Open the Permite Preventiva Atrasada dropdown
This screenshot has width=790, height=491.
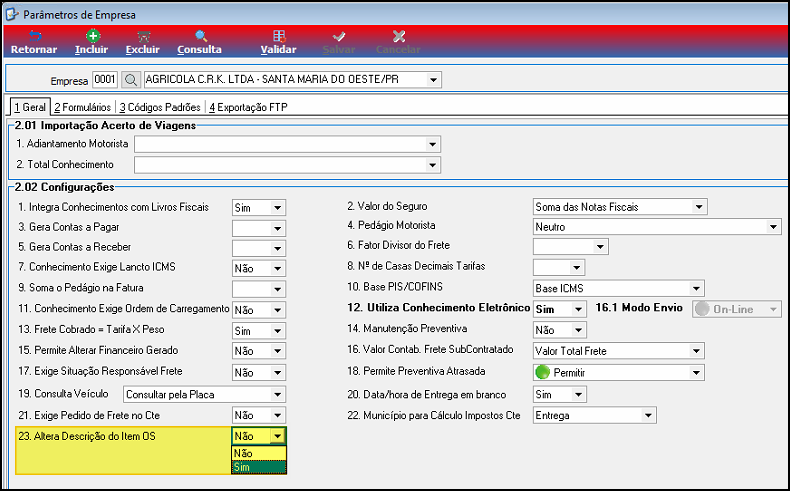coord(696,373)
